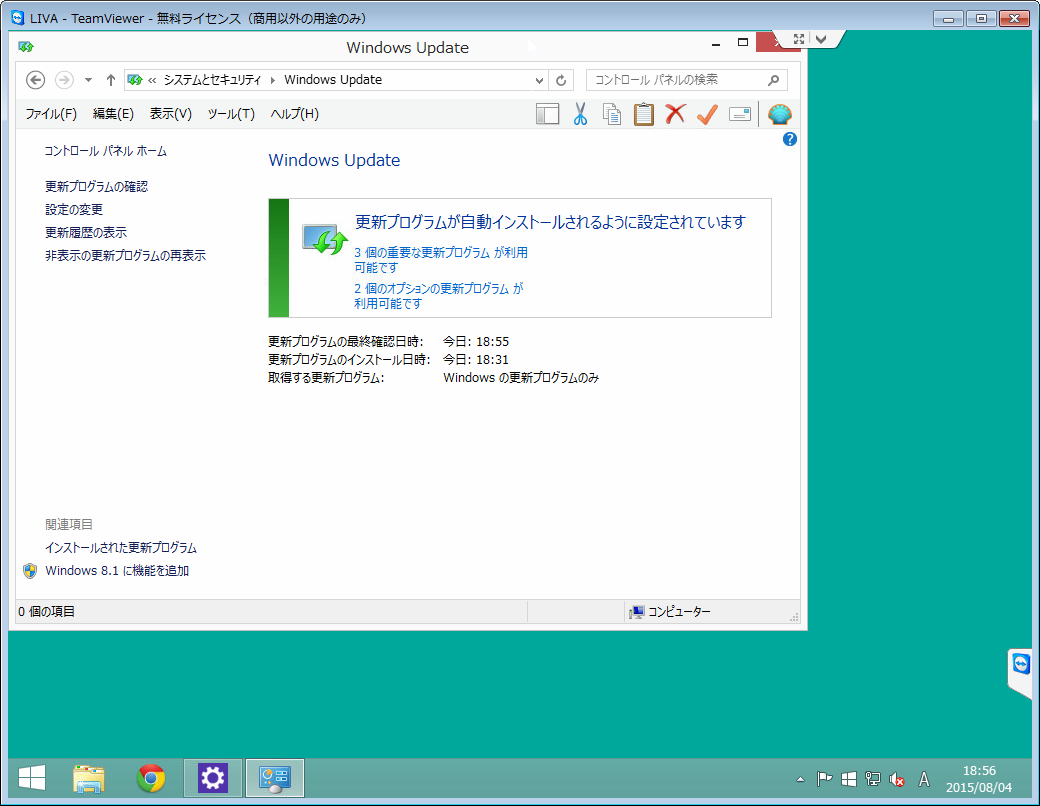Click Windows 8.1 に機能を追加 link

117,571
